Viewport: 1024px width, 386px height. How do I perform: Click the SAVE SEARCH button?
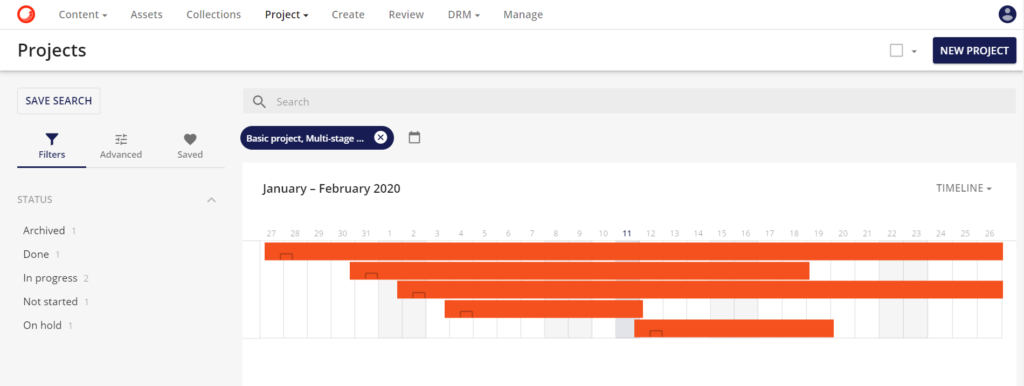click(59, 101)
